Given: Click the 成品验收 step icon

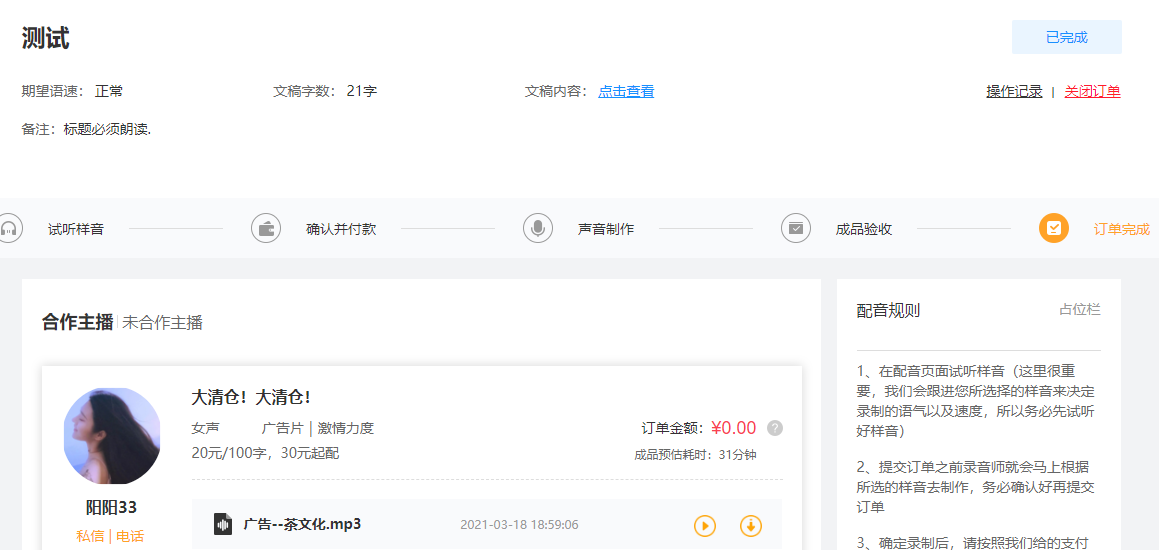Looking at the screenshot, I should (x=796, y=228).
